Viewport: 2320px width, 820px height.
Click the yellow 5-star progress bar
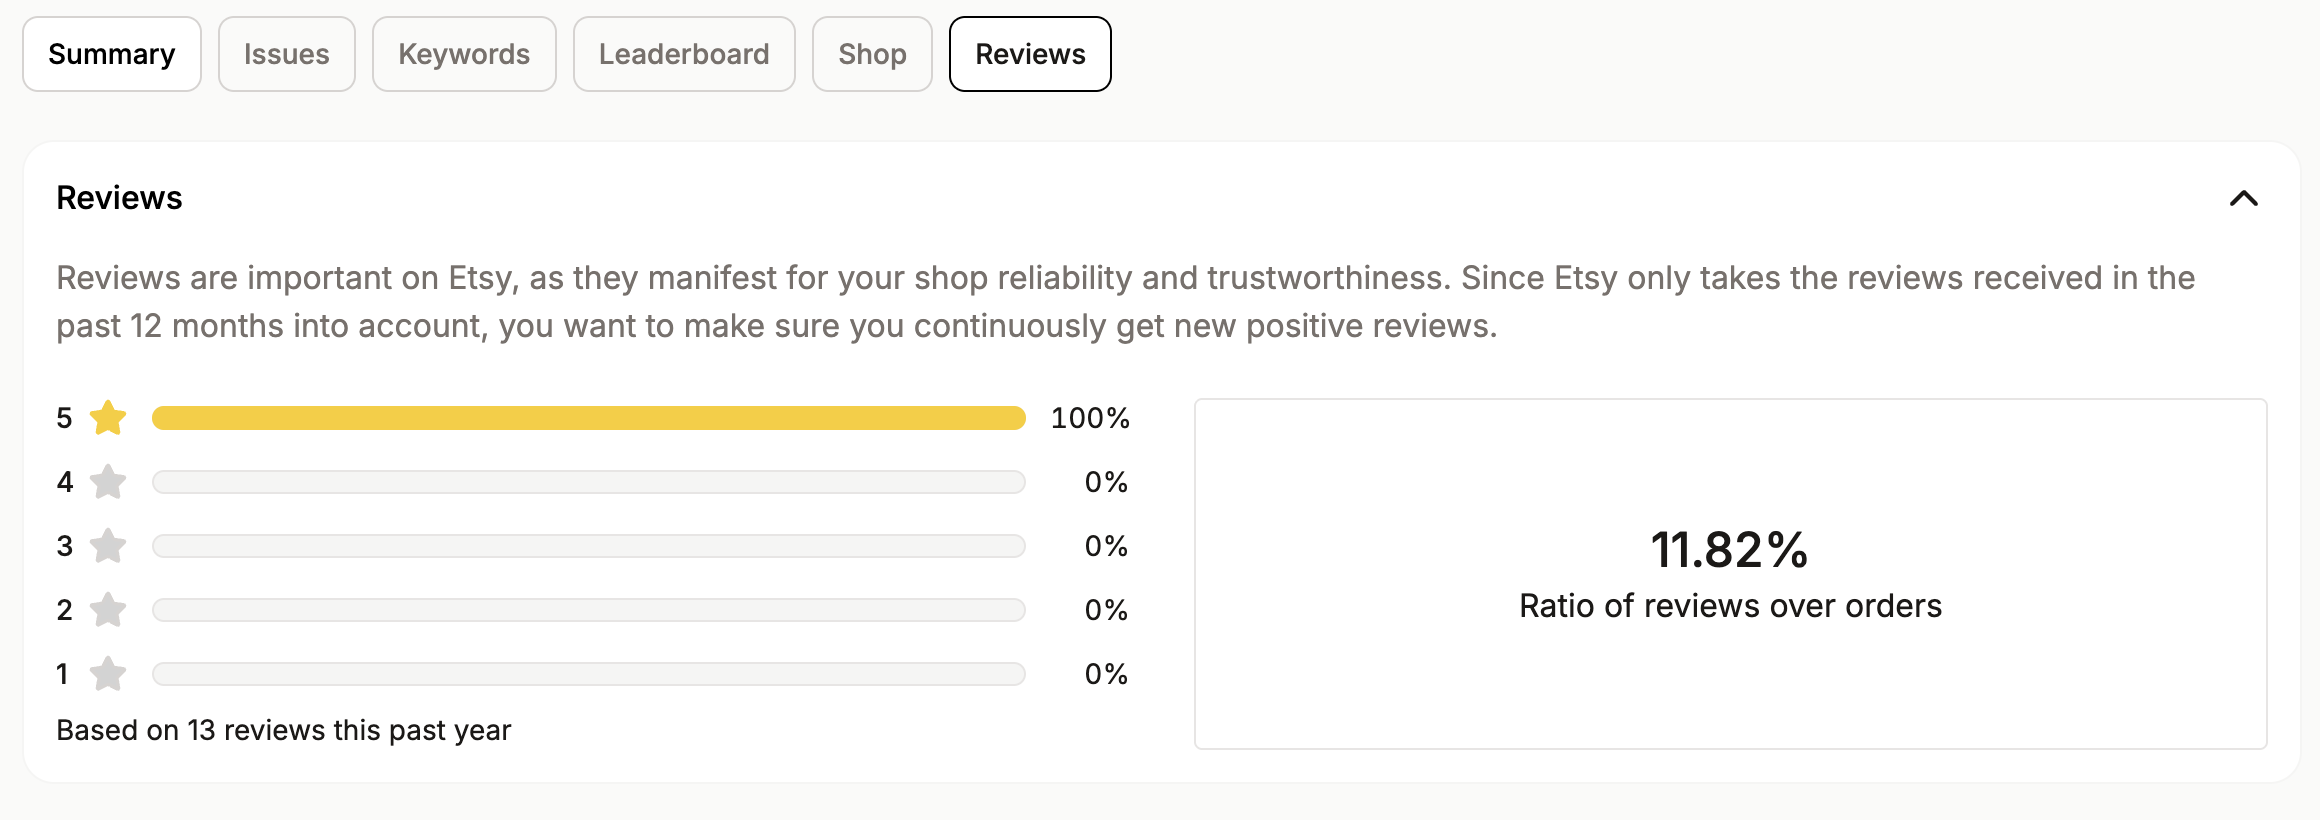[x=589, y=418]
